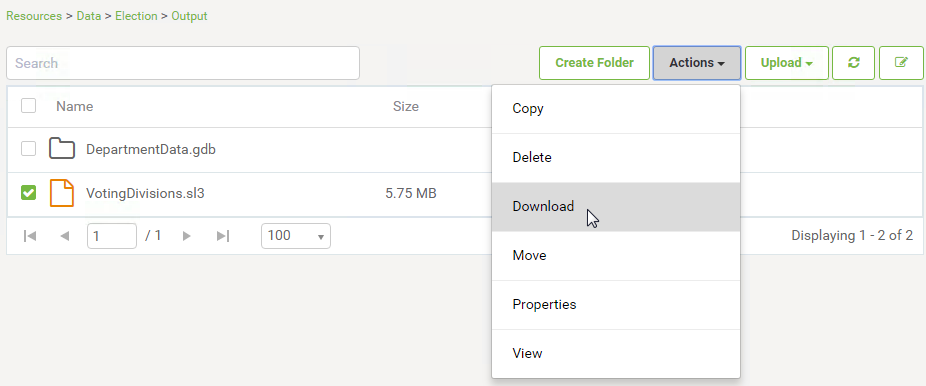Choose Download from Actions menu
Screen dimensions: 926x386
point(615,207)
